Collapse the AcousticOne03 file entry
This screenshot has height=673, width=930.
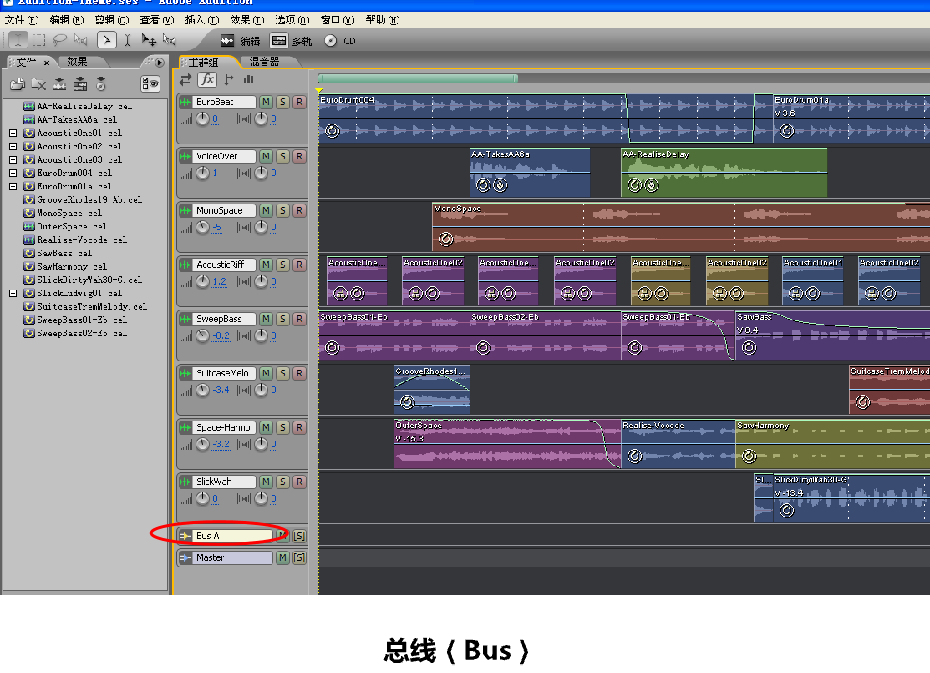click(x=13, y=160)
